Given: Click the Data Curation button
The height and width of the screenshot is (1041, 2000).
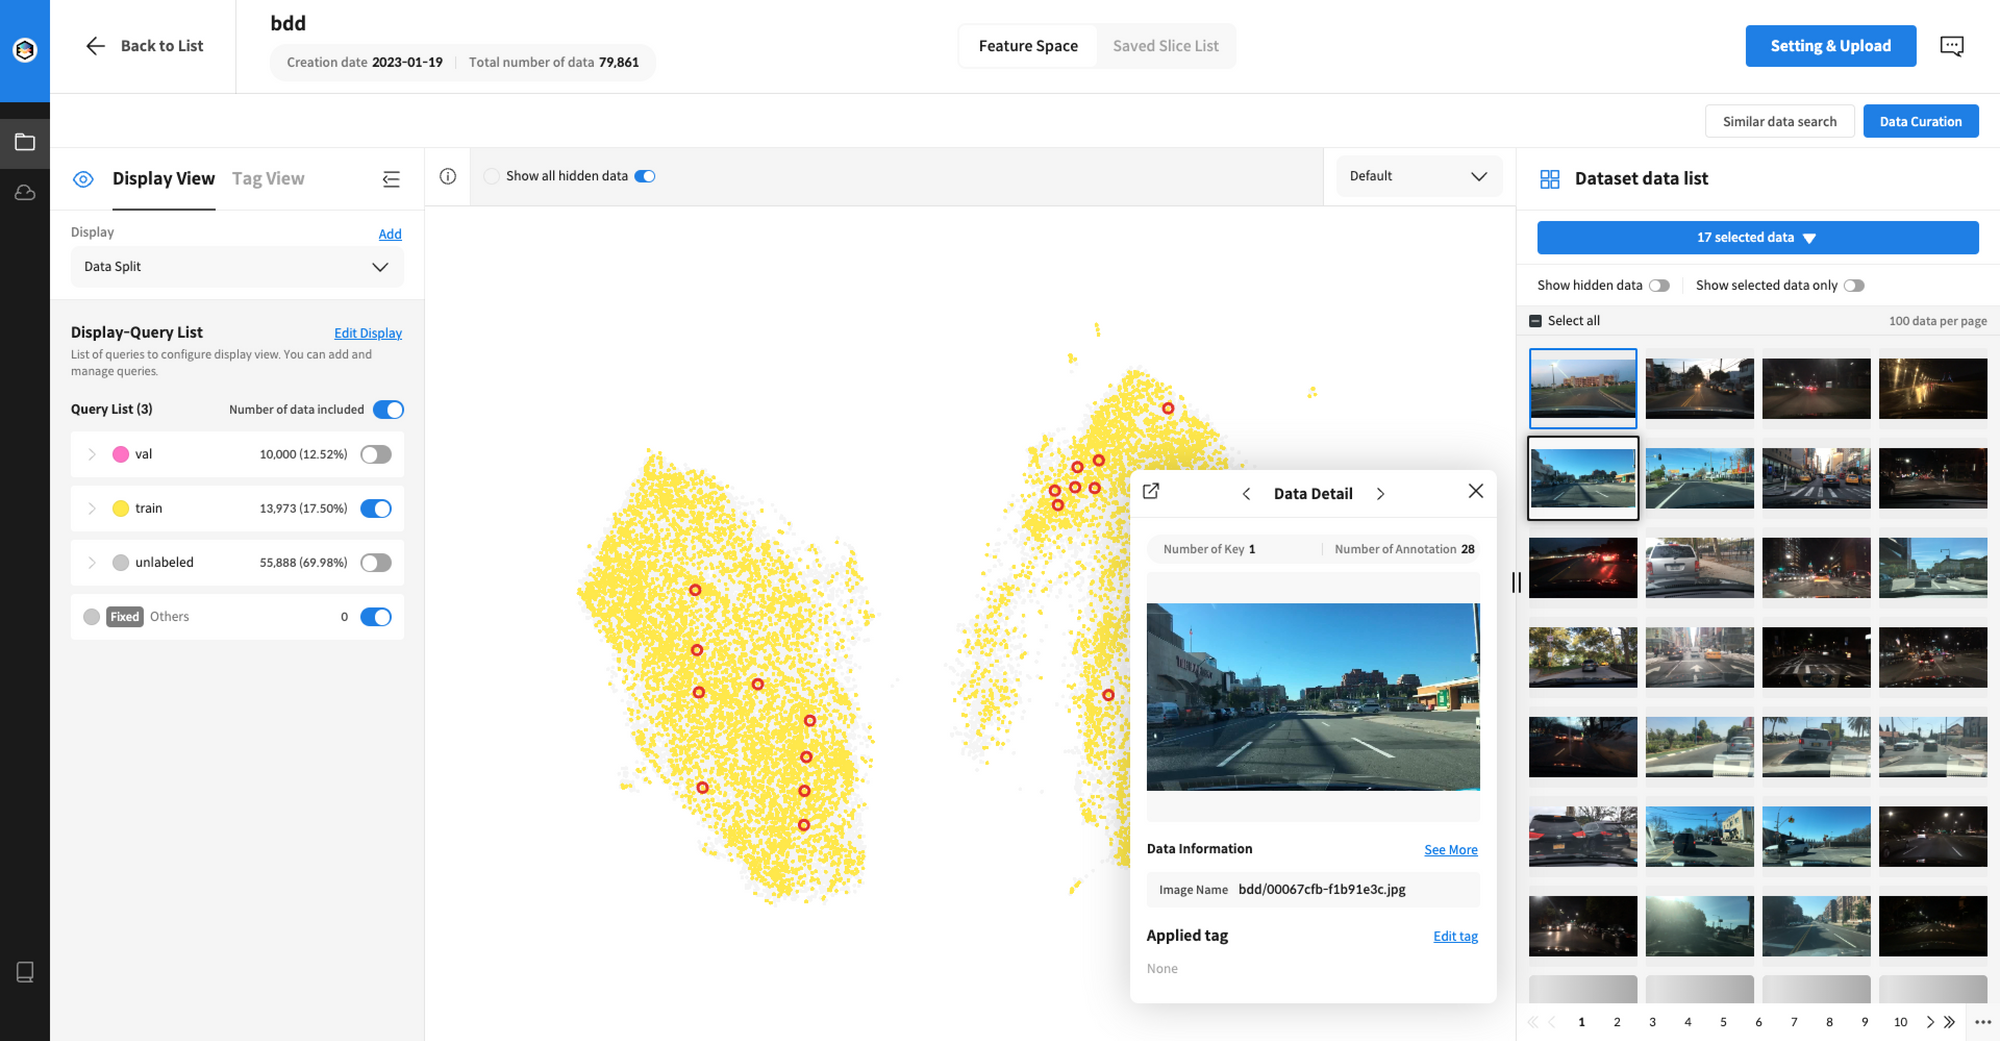Looking at the screenshot, I should [1920, 122].
